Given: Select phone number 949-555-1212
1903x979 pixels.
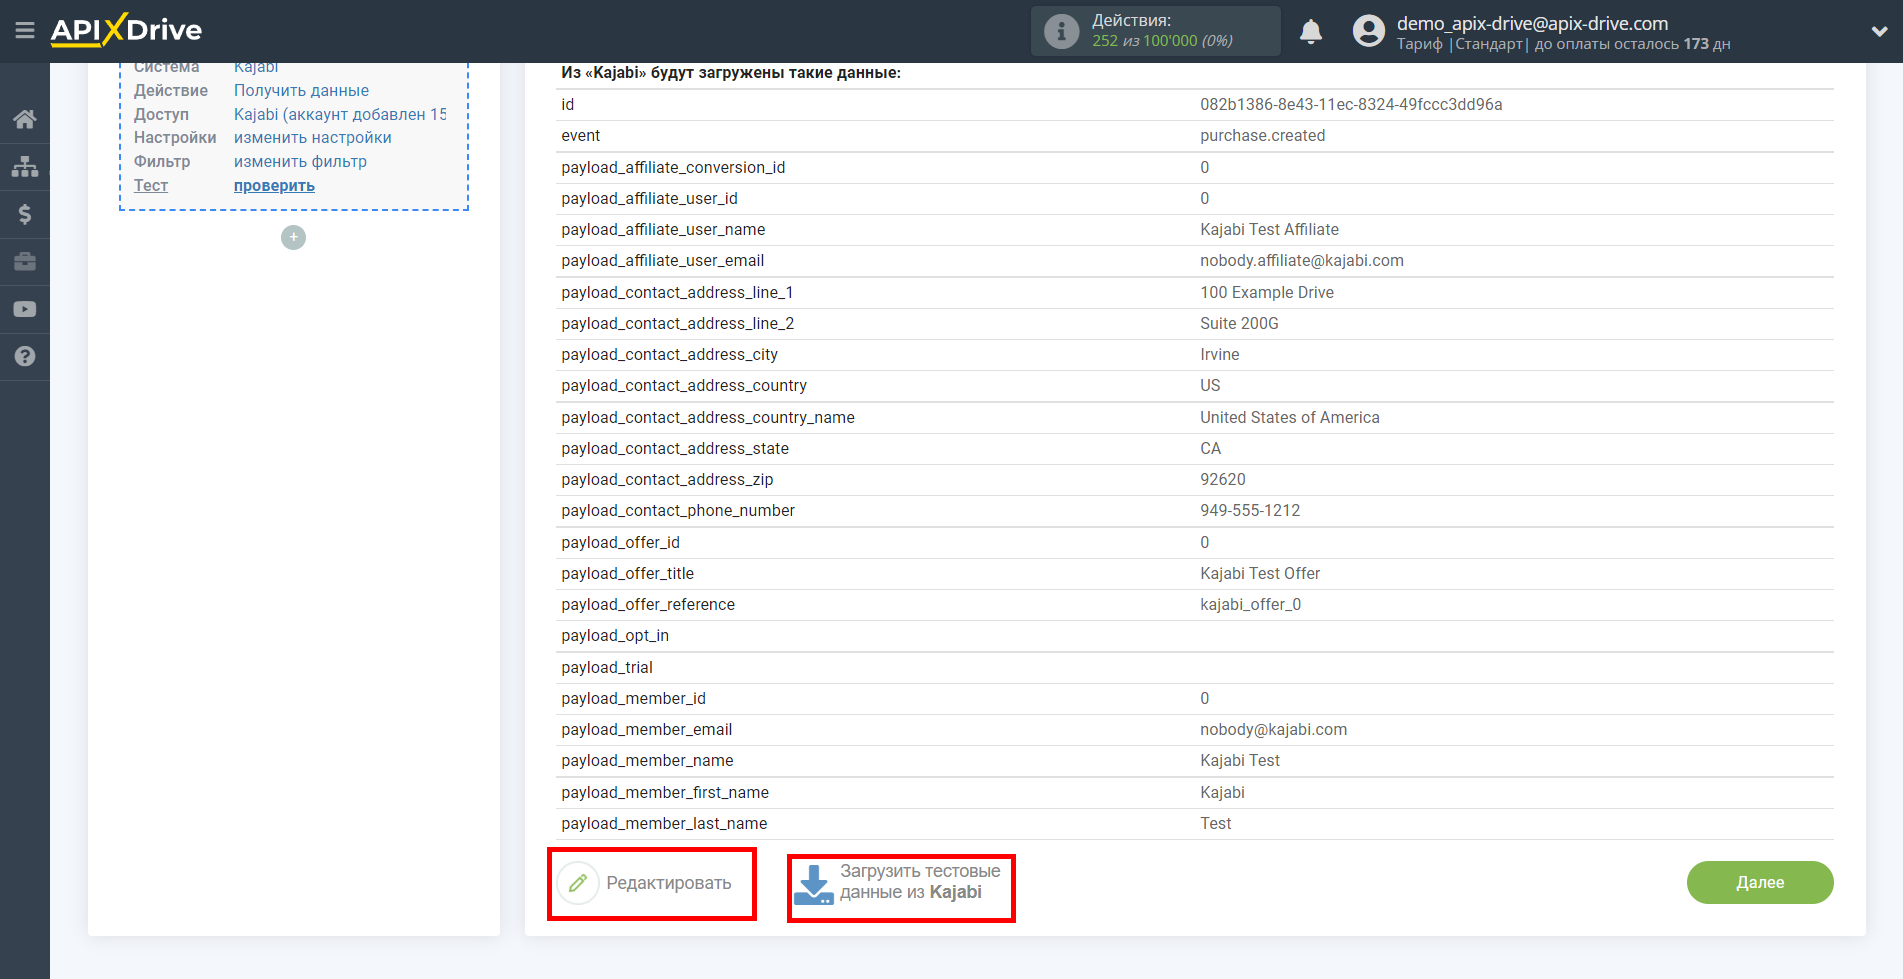Looking at the screenshot, I should point(1250,510).
